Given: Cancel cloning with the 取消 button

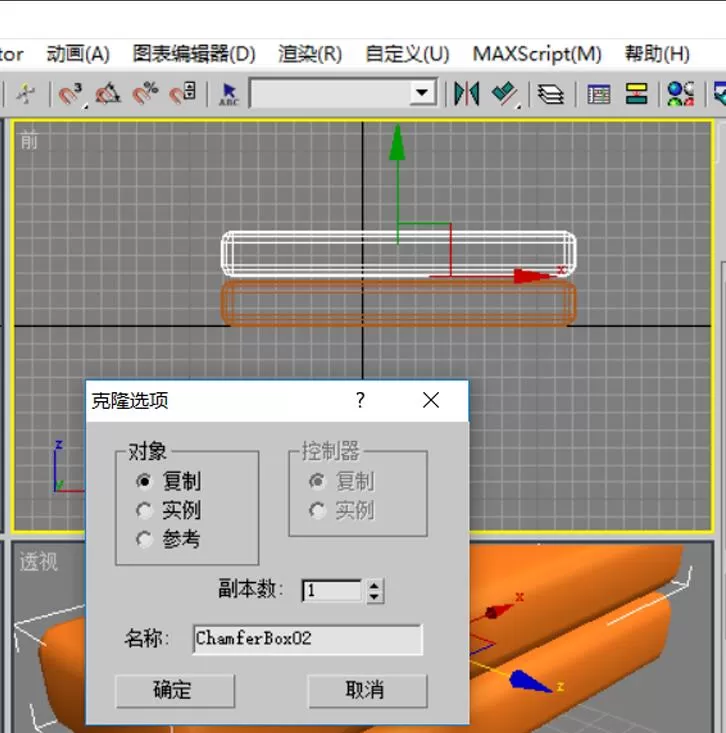Looking at the screenshot, I should [x=367, y=690].
